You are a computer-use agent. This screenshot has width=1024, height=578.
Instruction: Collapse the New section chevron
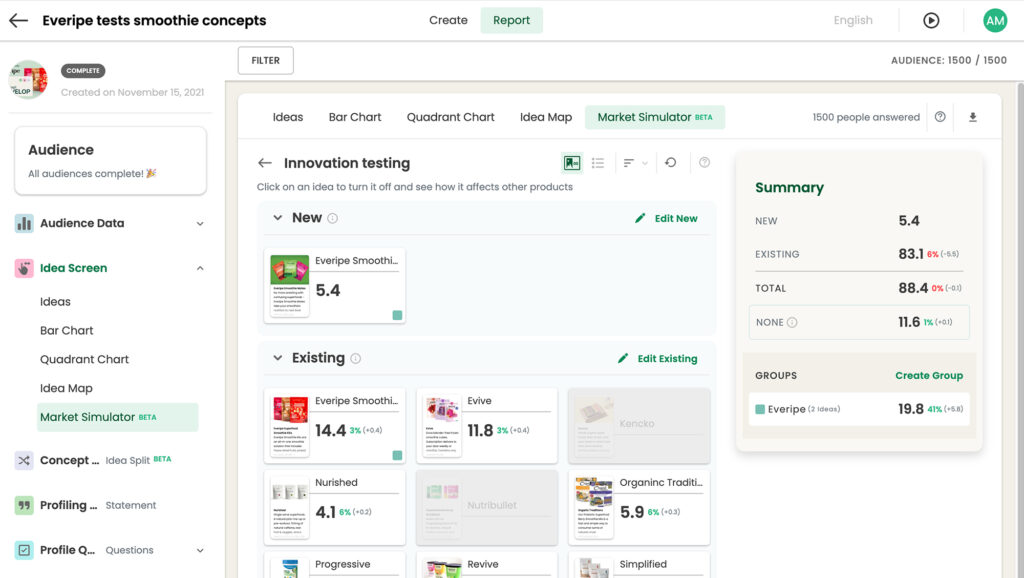[x=278, y=217]
